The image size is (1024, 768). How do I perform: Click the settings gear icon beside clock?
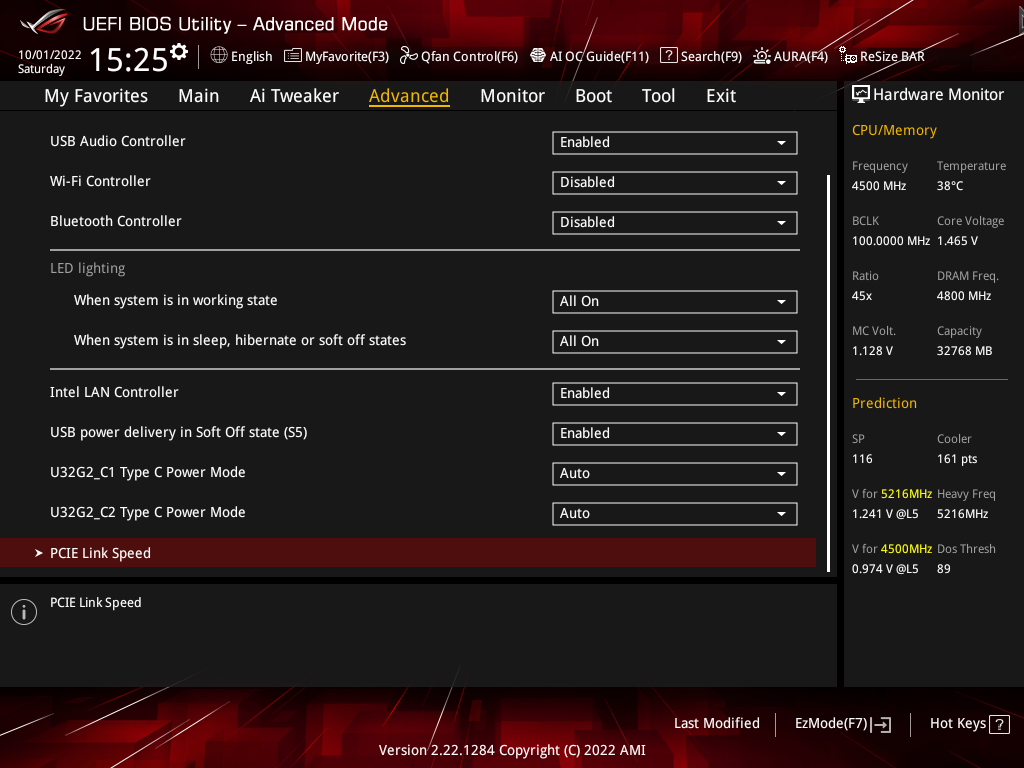pyautogui.click(x=179, y=52)
